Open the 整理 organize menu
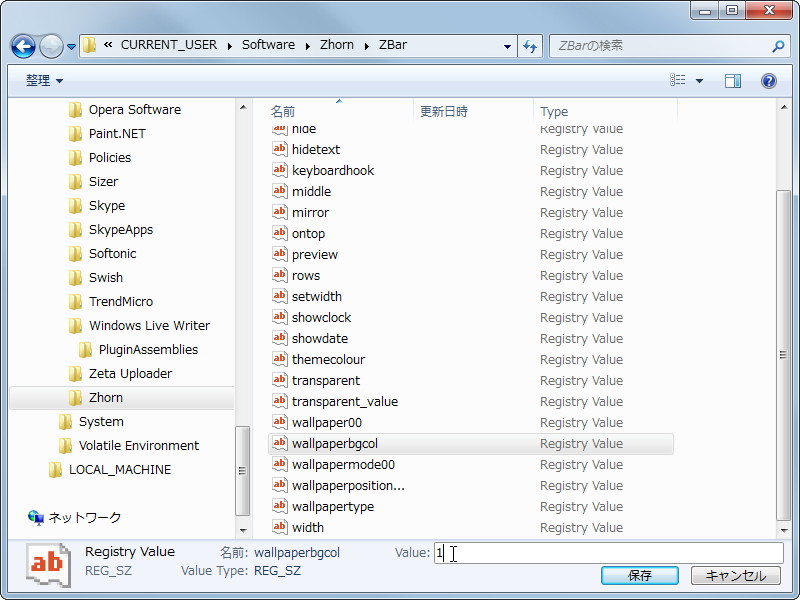Screen dimensions: 800x600 44,81
